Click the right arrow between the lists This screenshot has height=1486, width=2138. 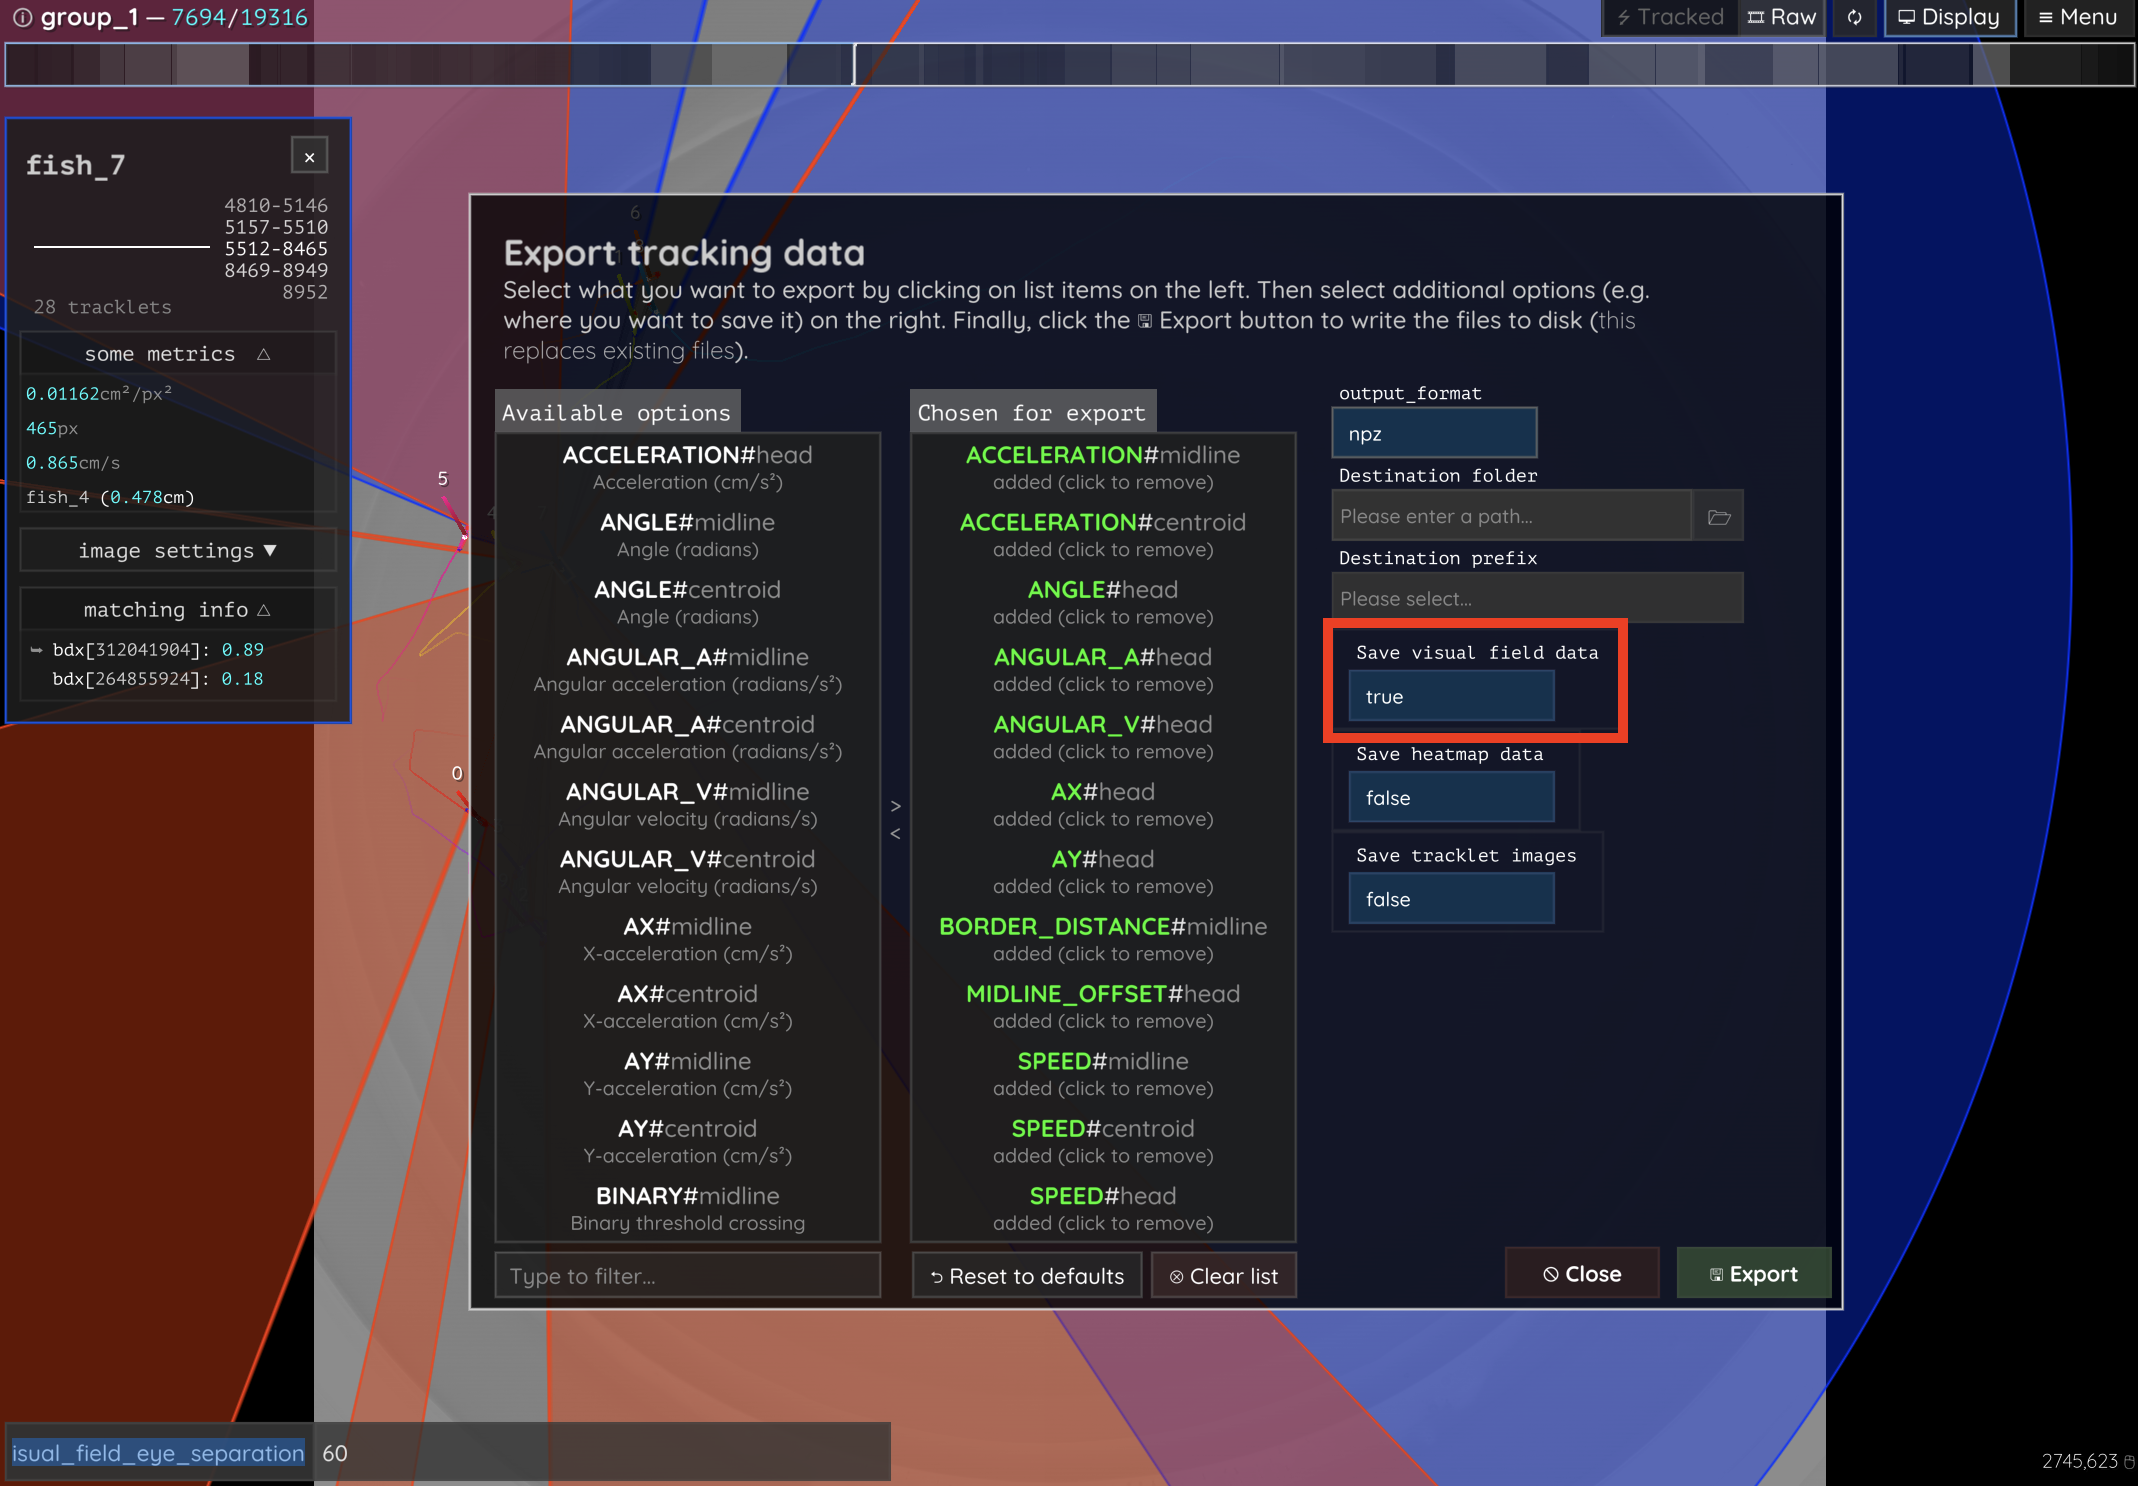coord(895,806)
